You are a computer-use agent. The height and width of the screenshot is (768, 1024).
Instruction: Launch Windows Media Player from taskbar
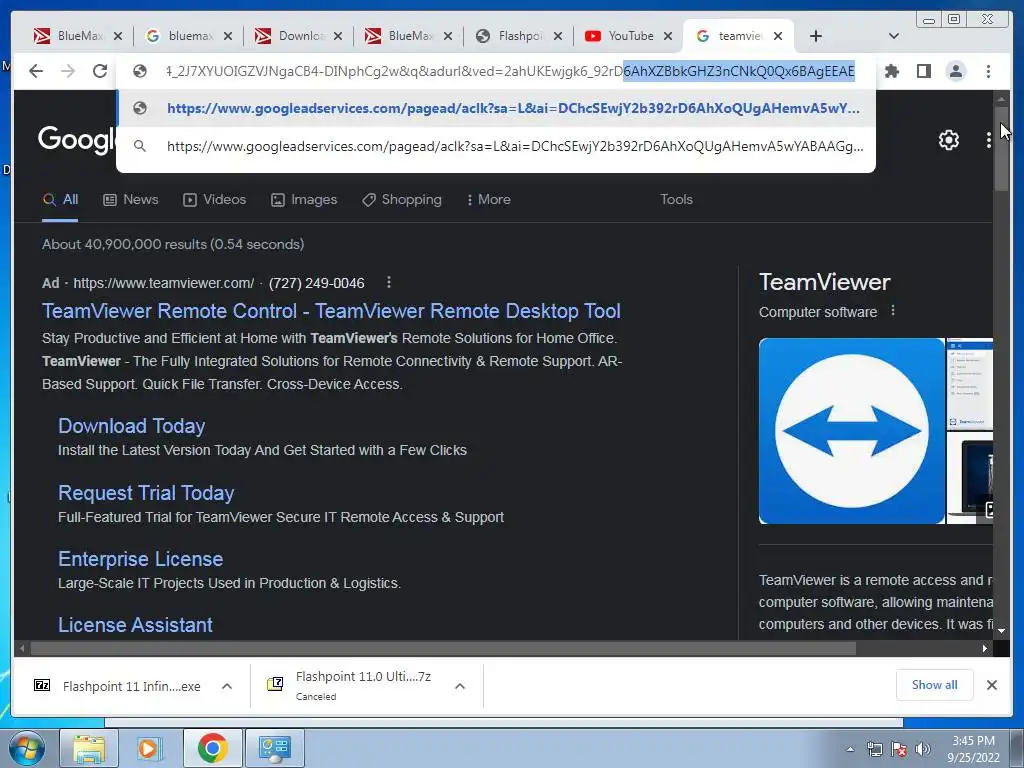[x=150, y=748]
